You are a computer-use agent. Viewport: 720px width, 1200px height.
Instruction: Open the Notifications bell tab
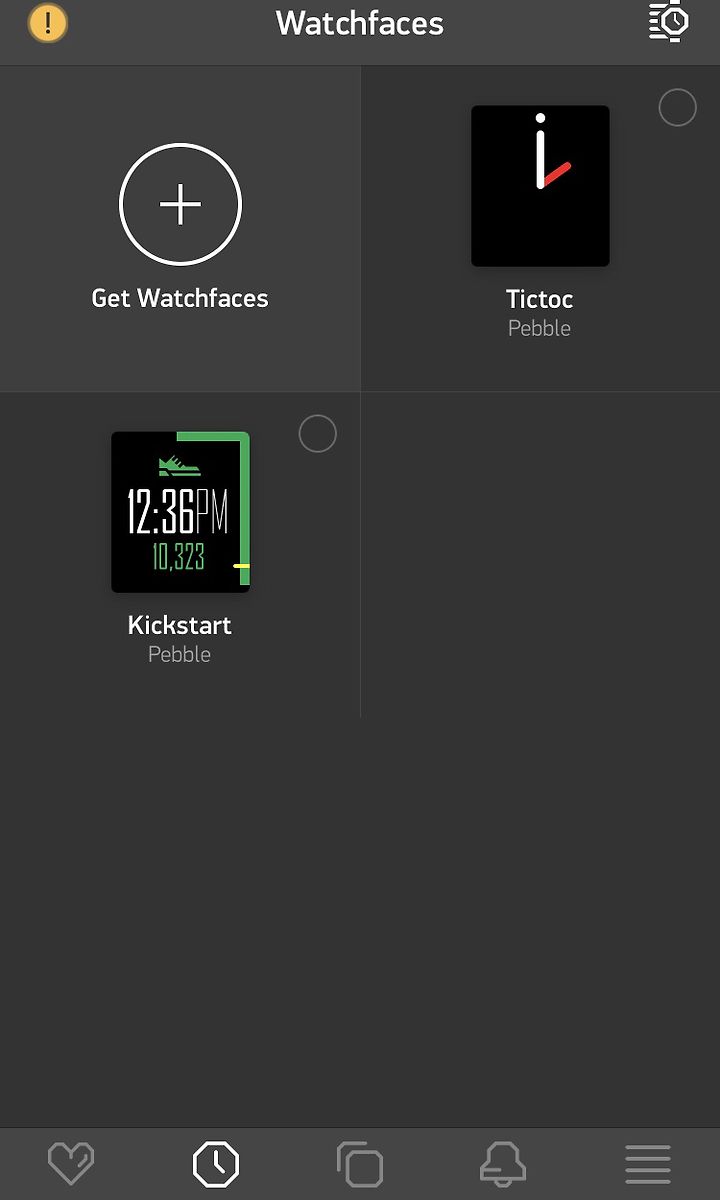(x=503, y=1164)
